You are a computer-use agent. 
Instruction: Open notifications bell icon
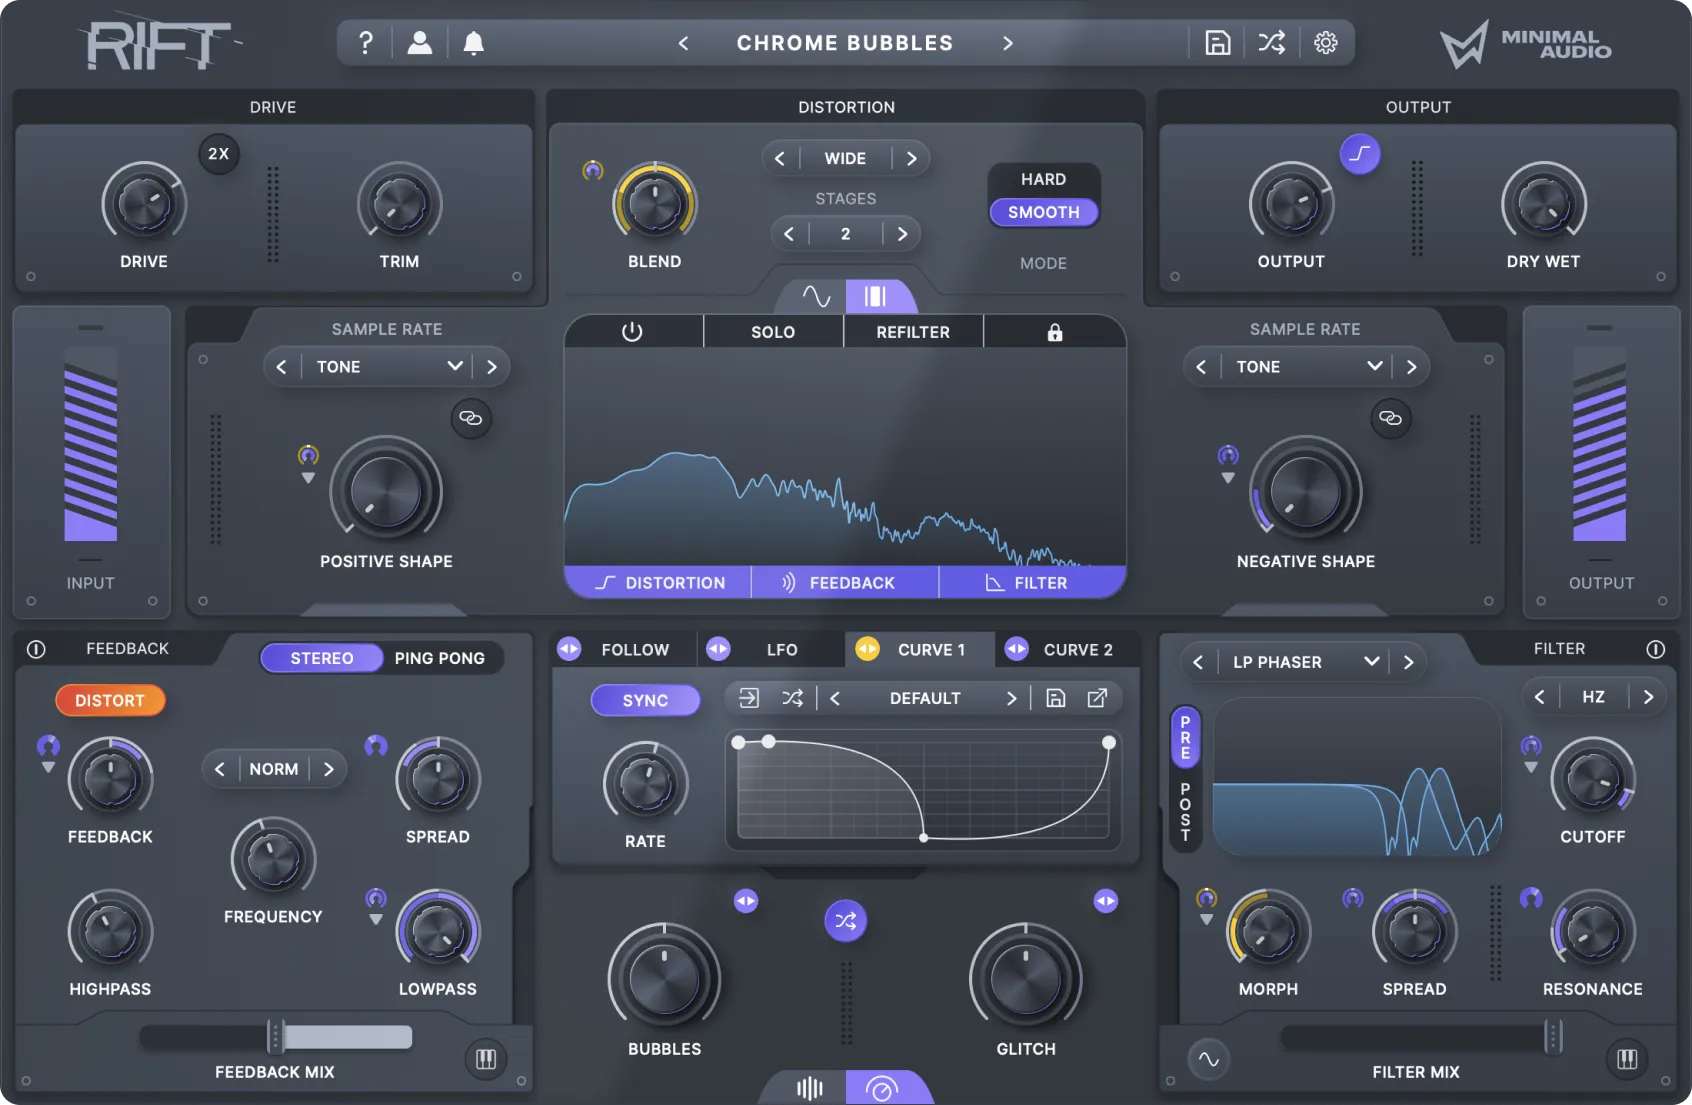tap(474, 43)
